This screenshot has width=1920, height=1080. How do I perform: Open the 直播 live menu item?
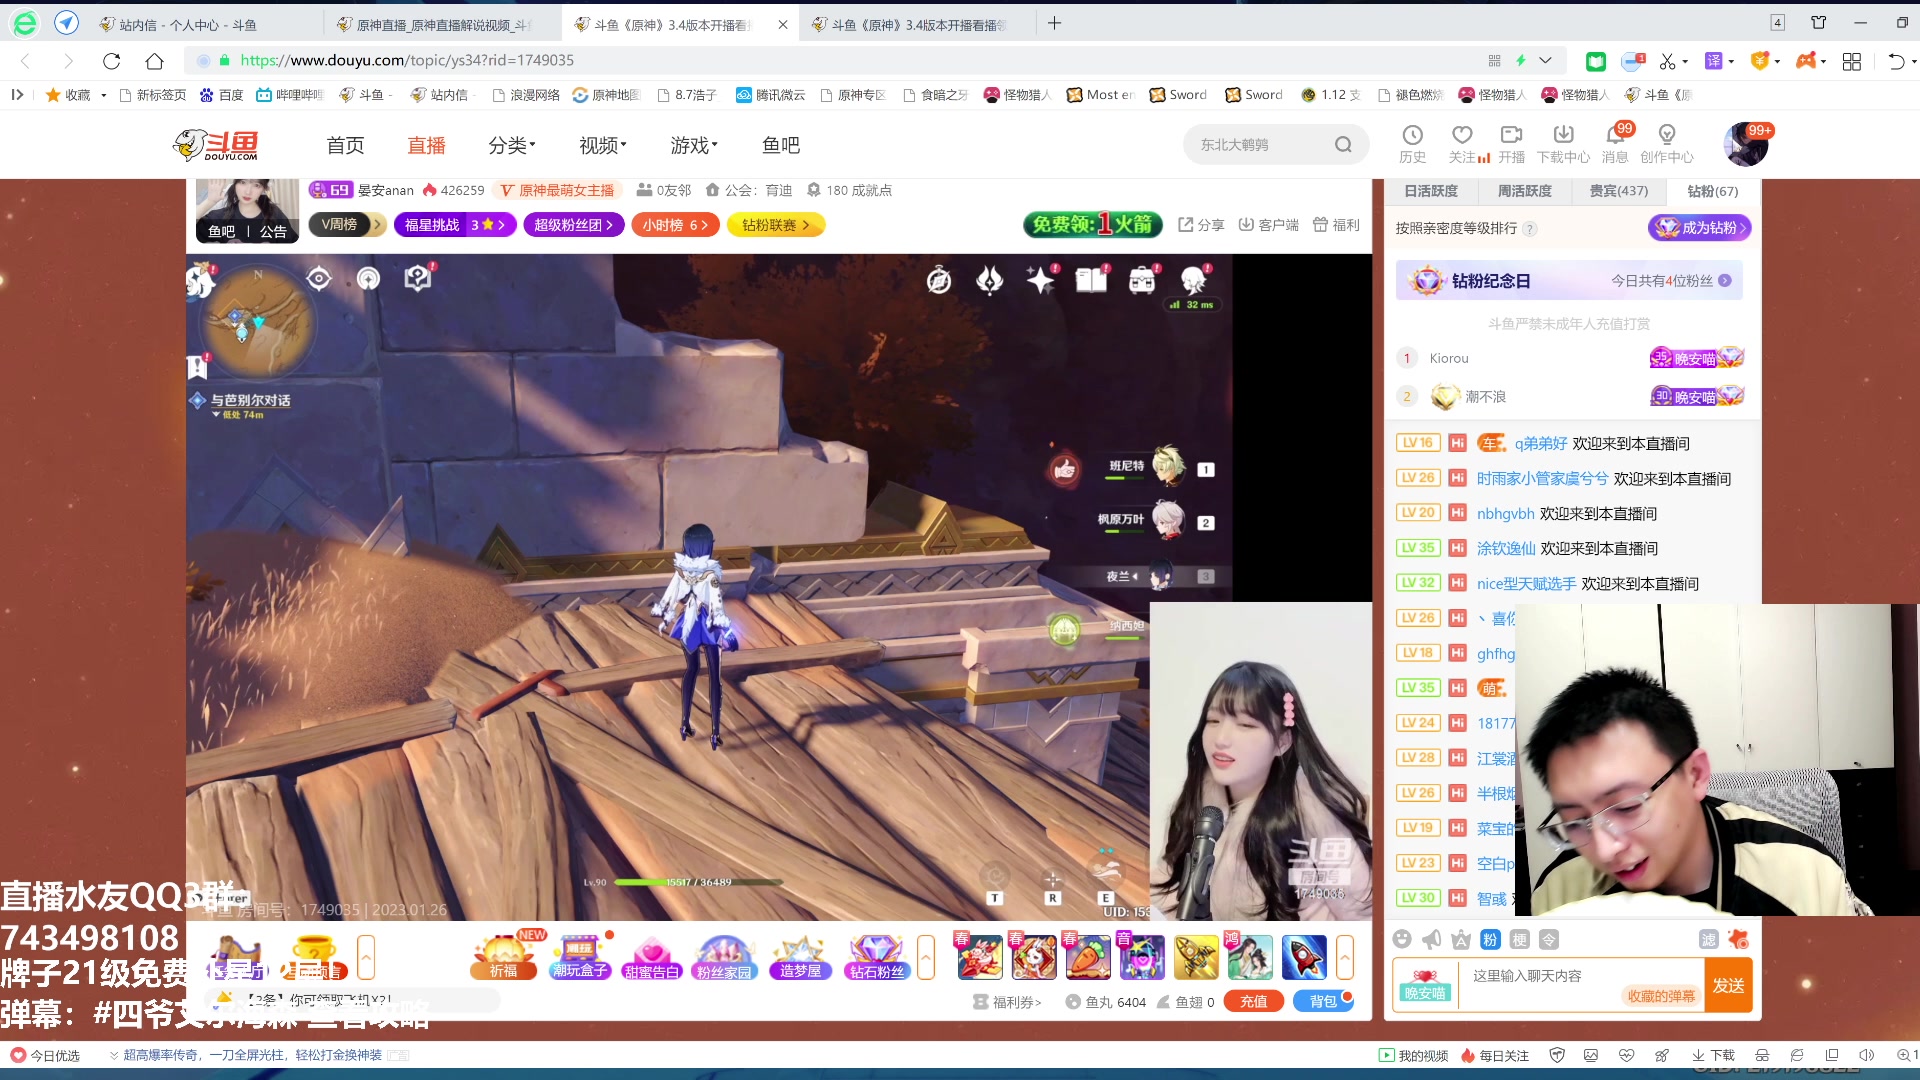tap(426, 145)
